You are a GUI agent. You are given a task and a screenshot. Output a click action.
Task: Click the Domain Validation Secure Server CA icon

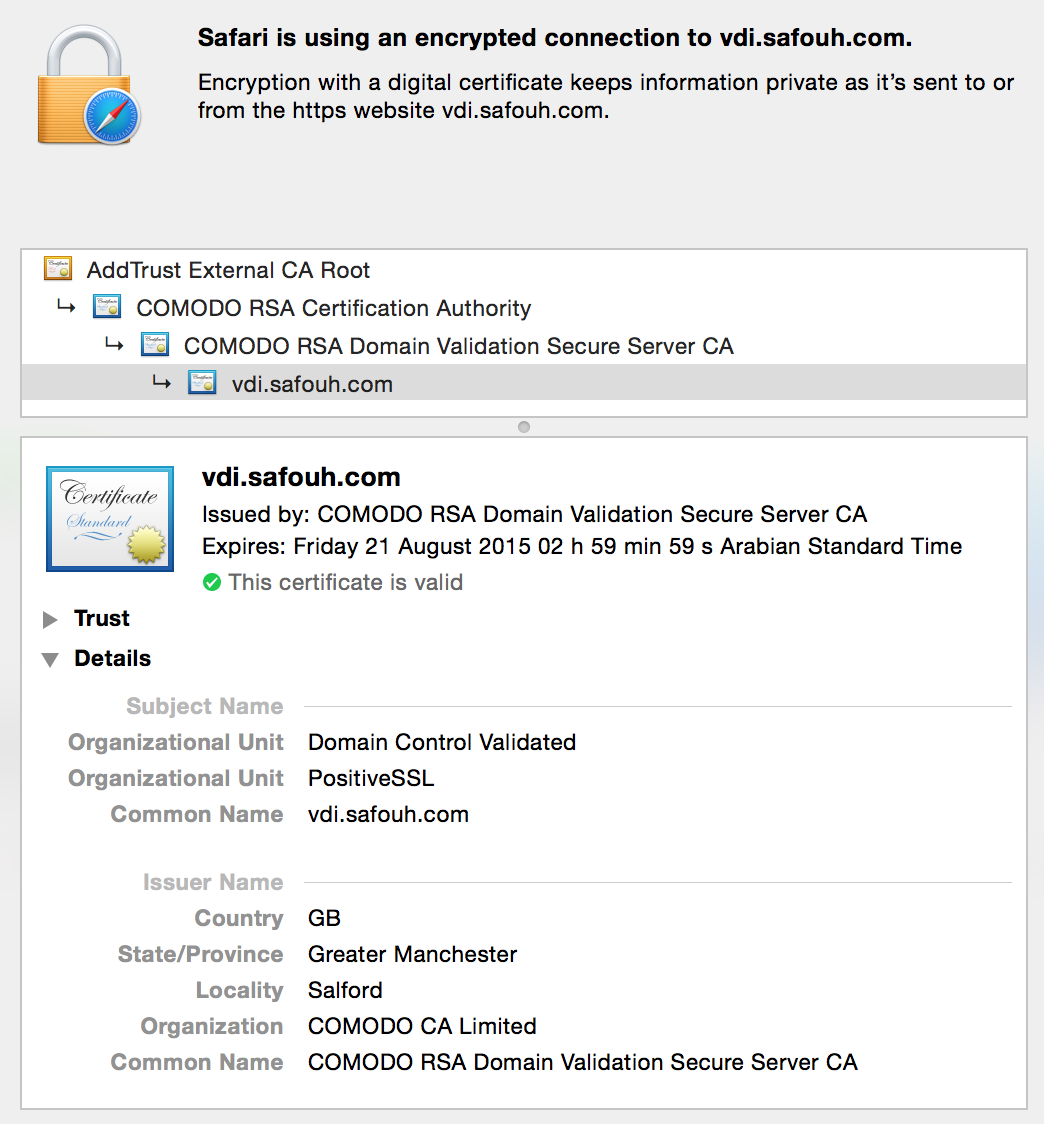click(155, 345)
